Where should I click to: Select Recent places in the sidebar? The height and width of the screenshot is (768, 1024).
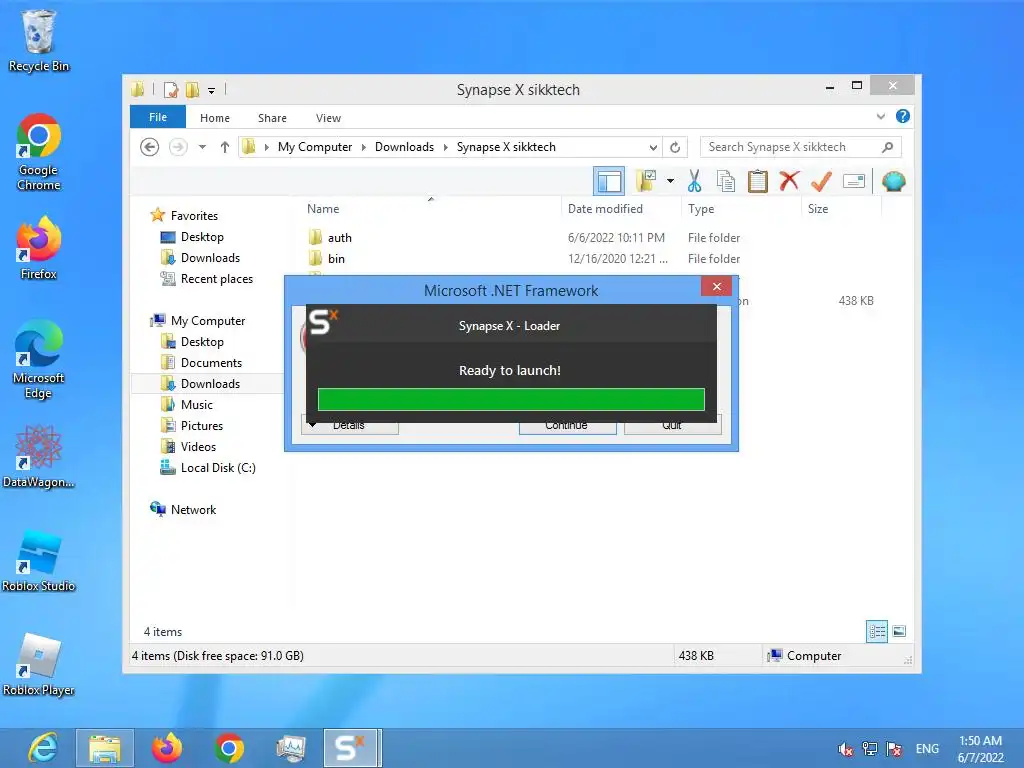tap(216, 278)
